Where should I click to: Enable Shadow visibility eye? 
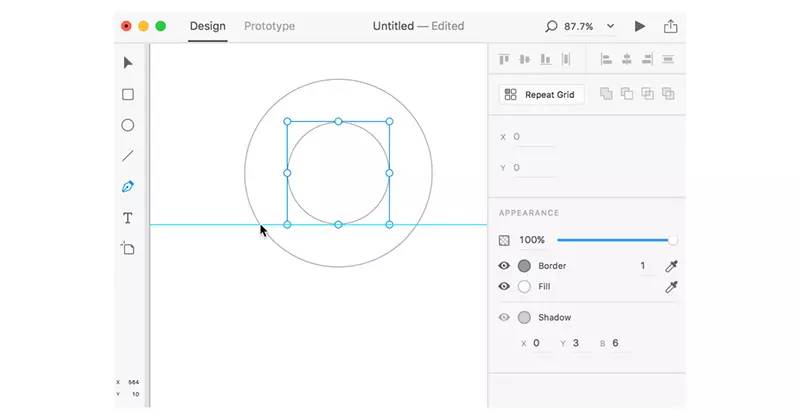(504, 318)
